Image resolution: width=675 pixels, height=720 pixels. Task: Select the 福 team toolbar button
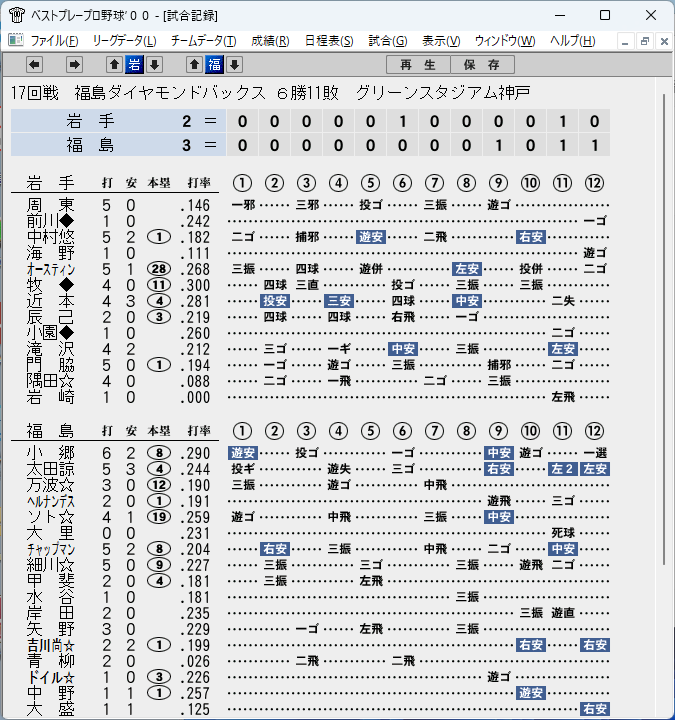click(x=214, y=65)
